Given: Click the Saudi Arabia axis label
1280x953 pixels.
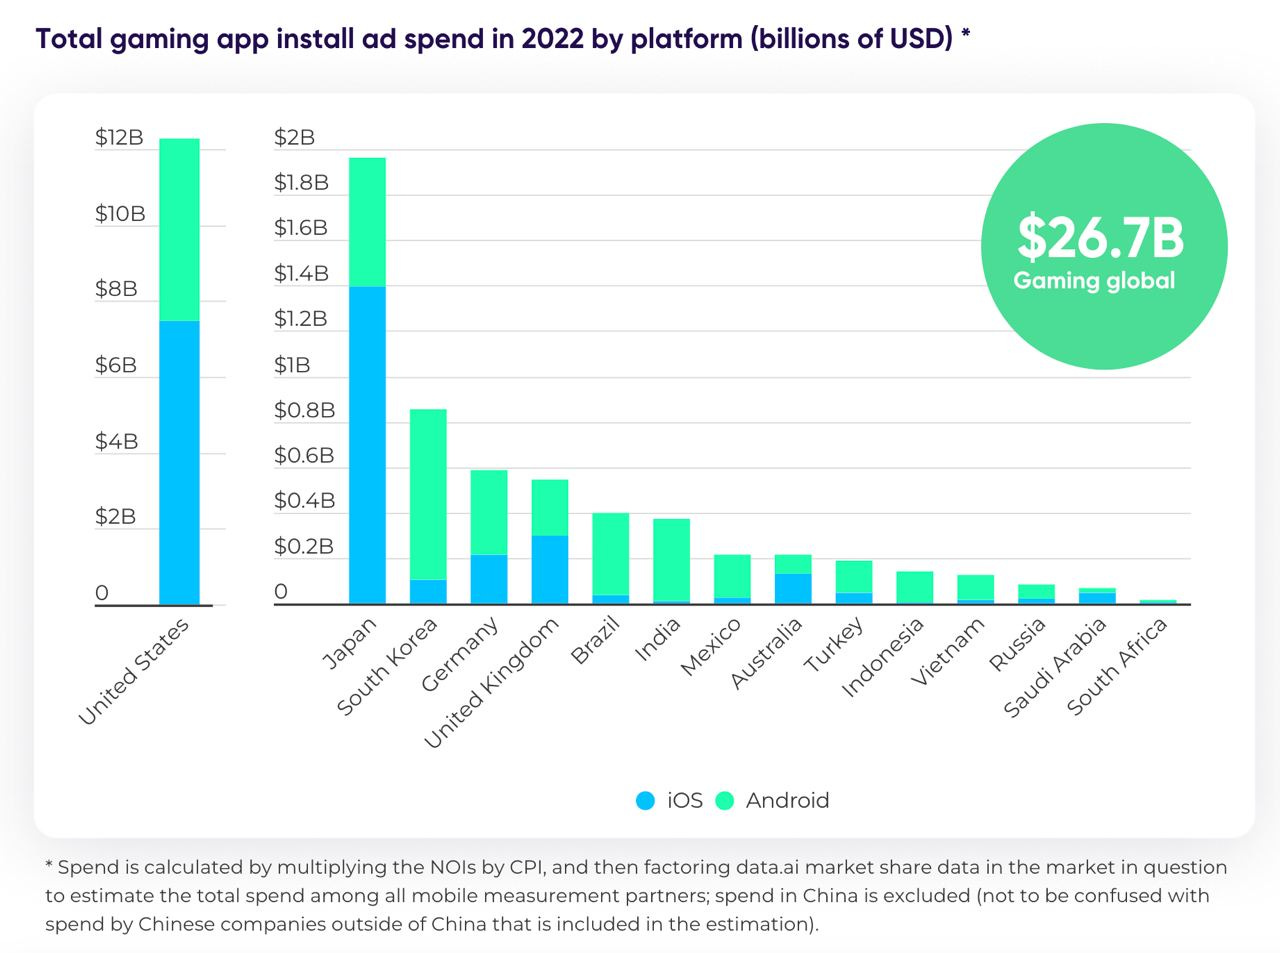Looking at the screenshot, I should (x=1055, y=667).
